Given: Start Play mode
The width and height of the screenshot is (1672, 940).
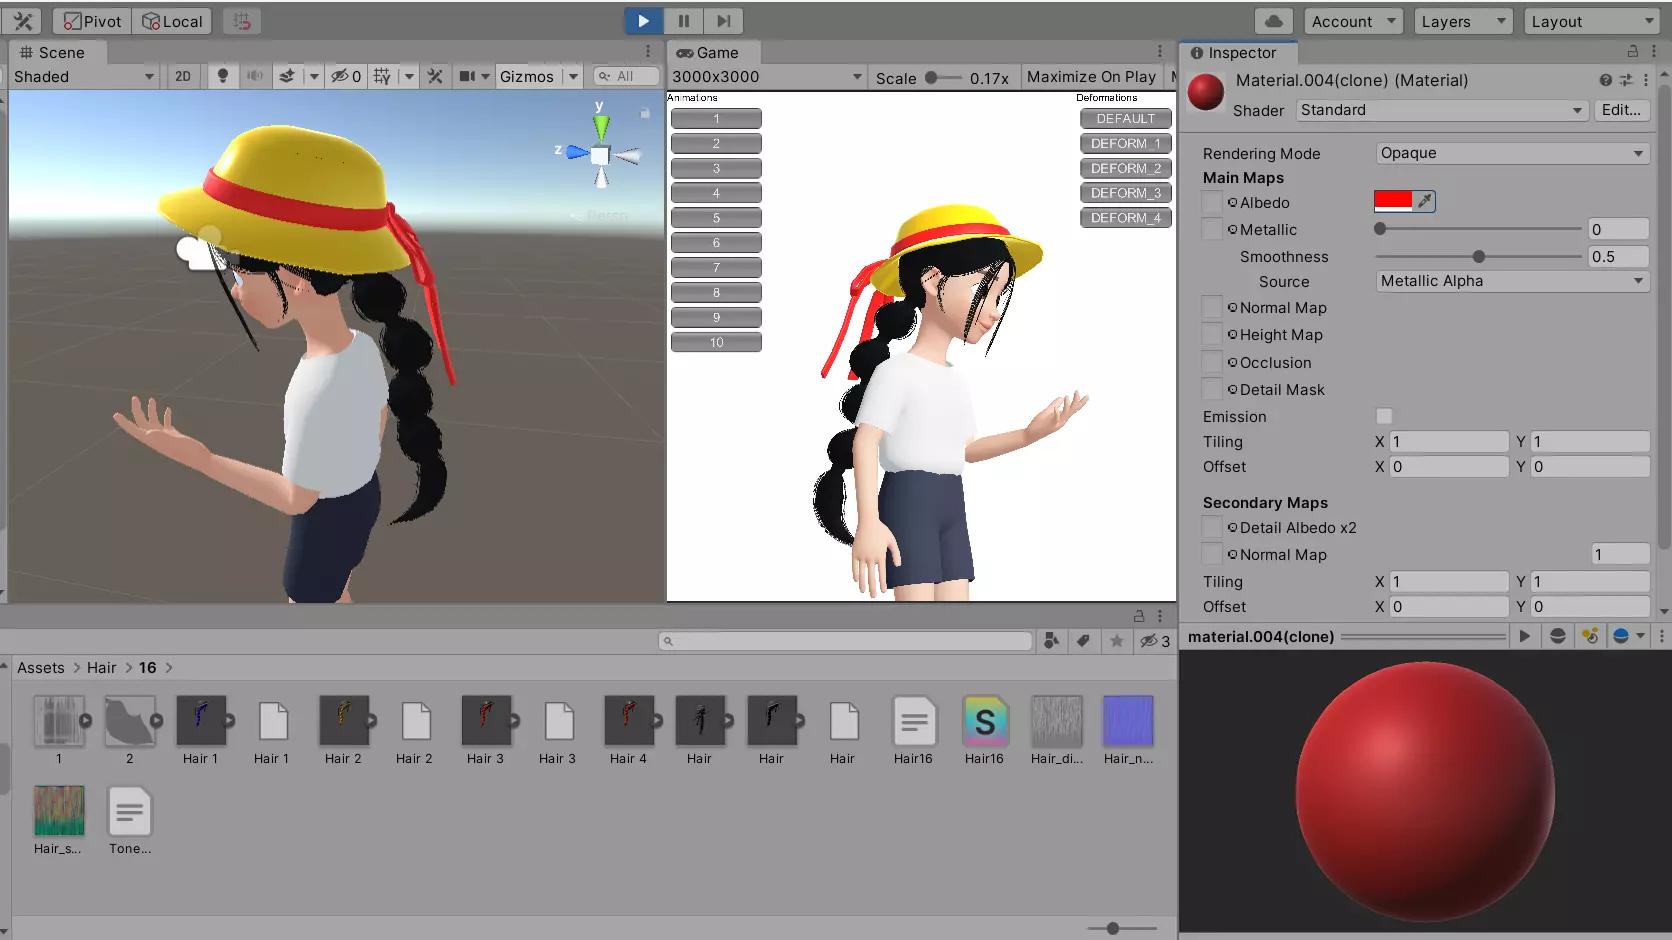Looking at the screenshot, I should coord(643,21).
